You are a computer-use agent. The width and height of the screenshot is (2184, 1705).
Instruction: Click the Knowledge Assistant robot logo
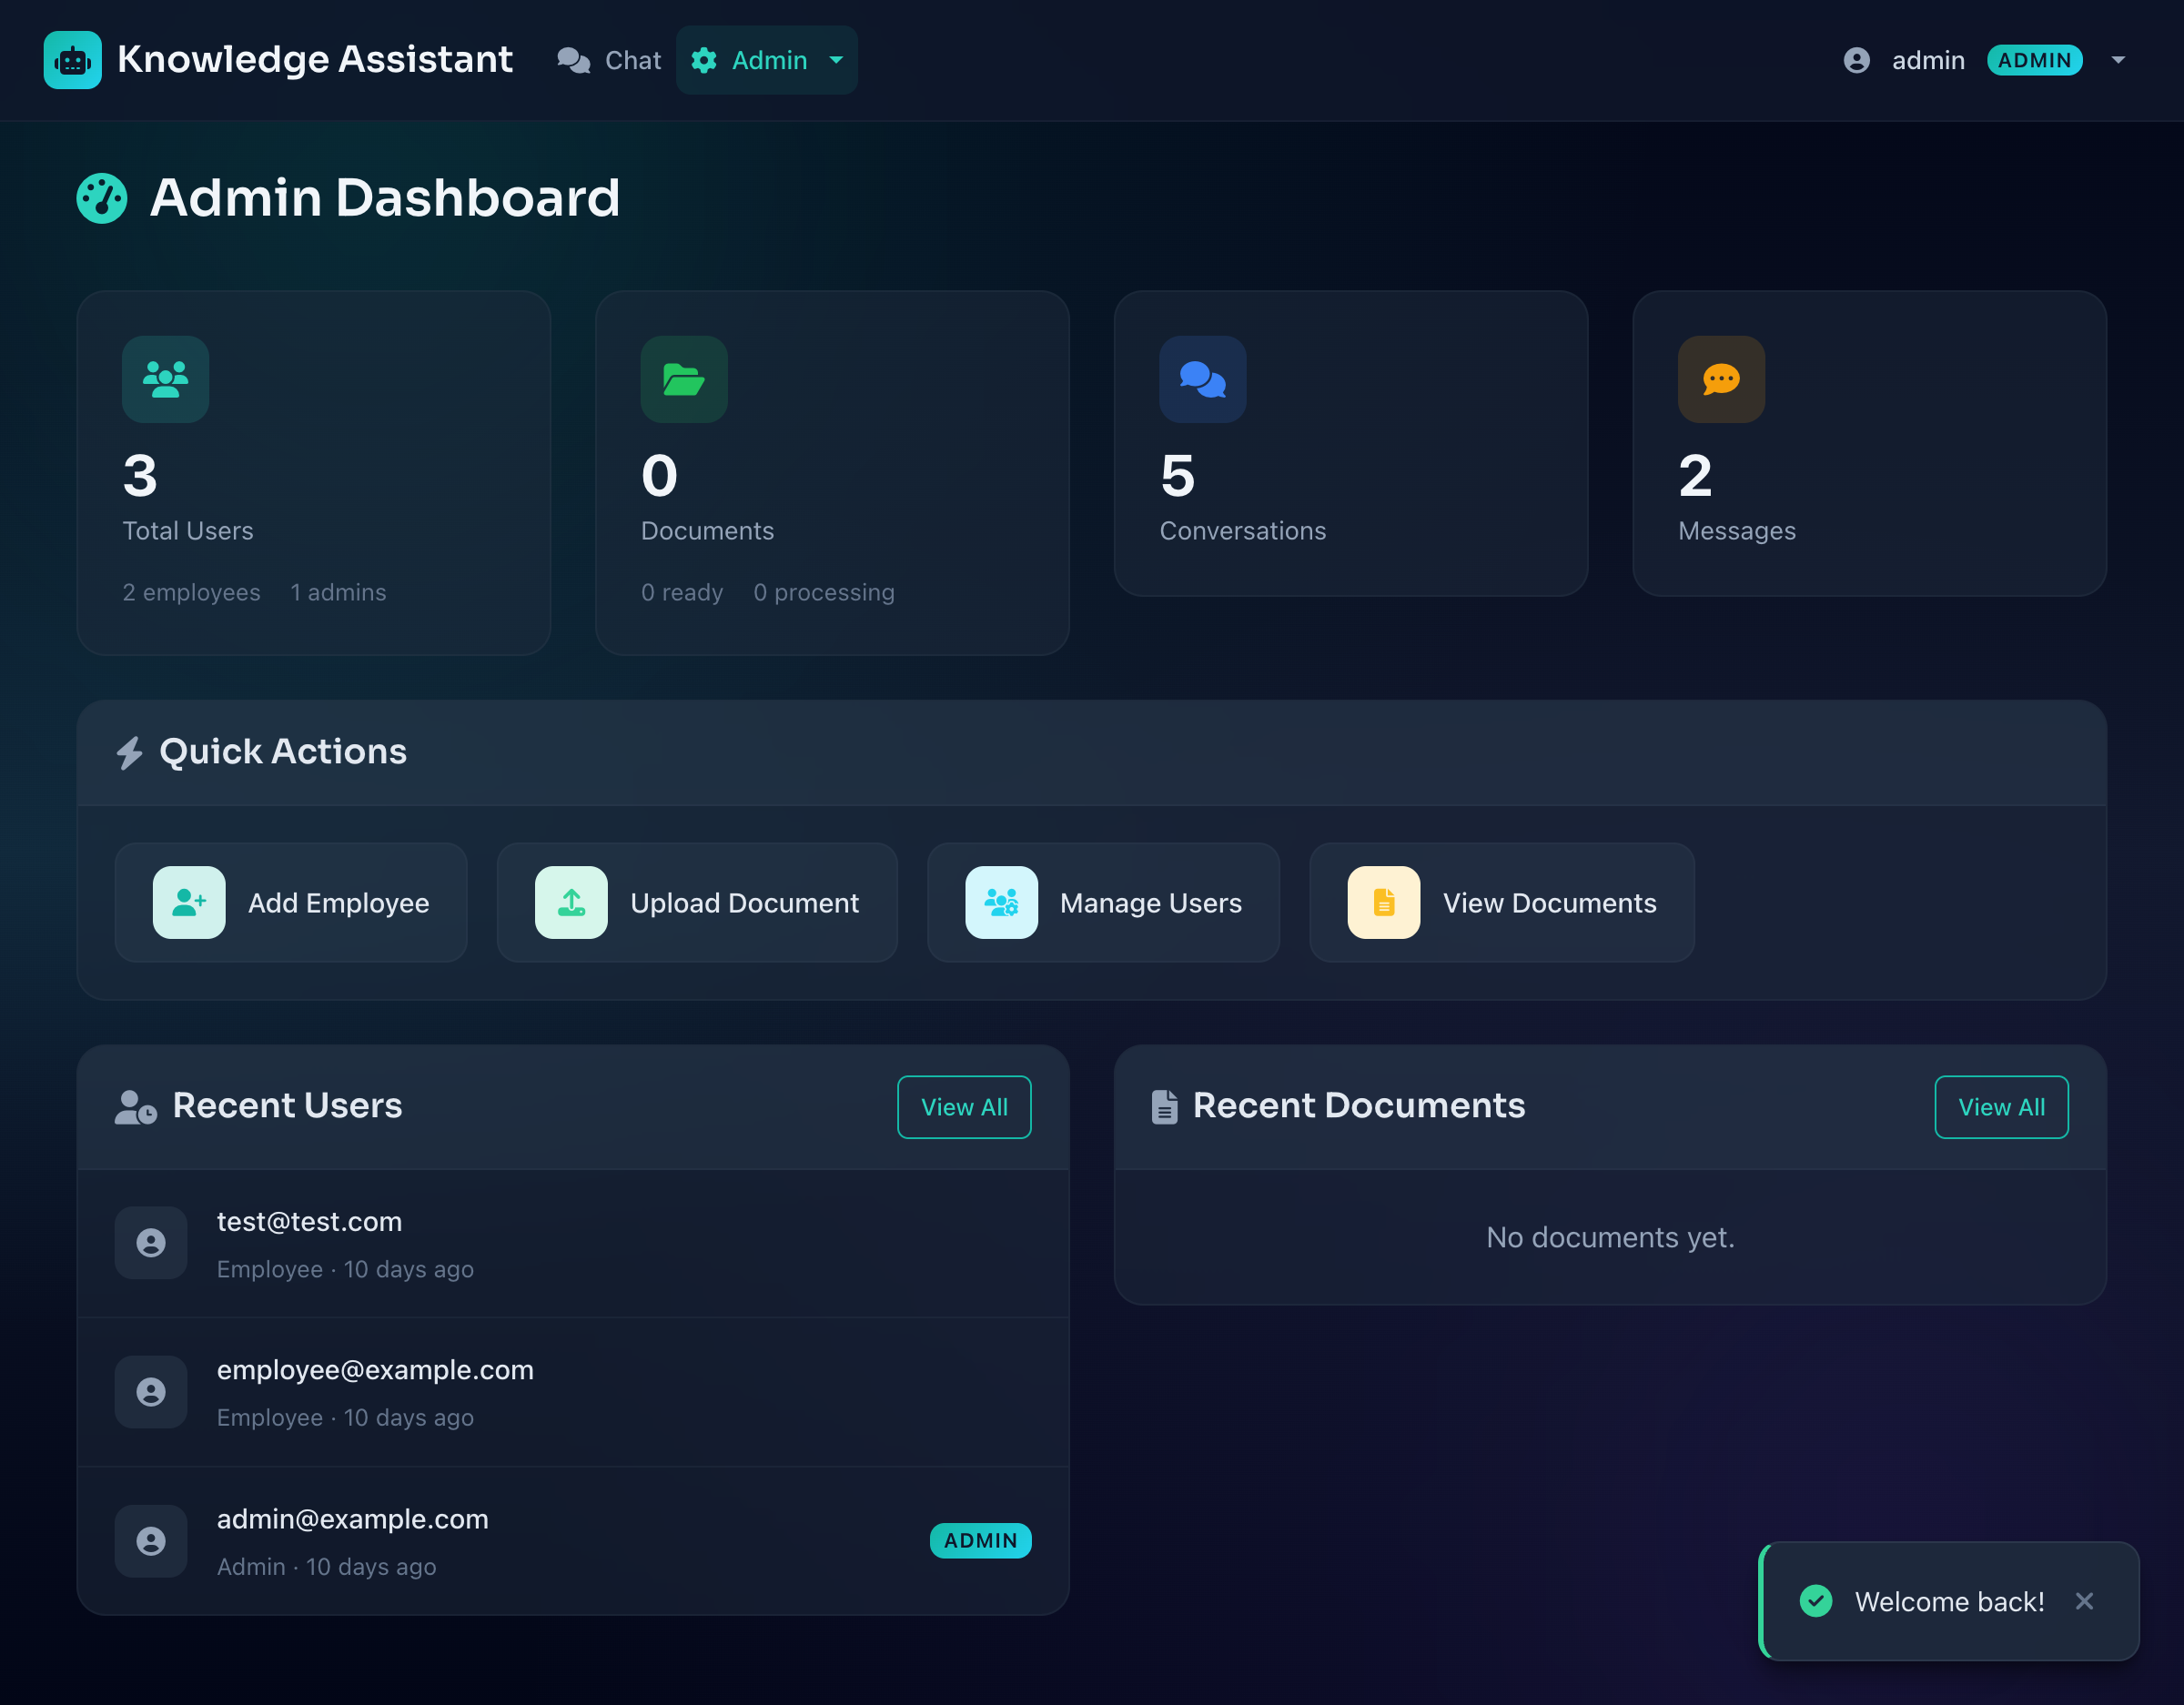72,60
